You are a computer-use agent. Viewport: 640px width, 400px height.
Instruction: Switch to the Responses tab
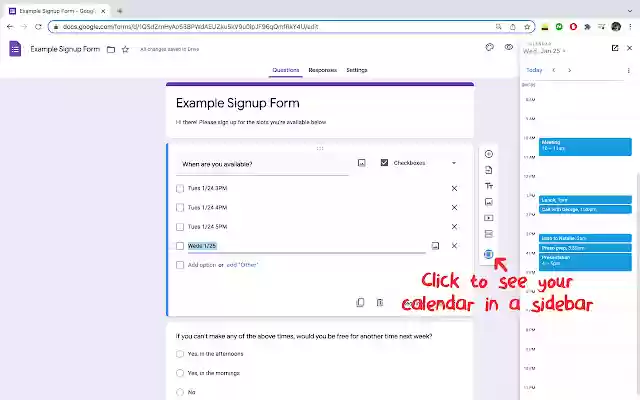[x=322, y=70]
